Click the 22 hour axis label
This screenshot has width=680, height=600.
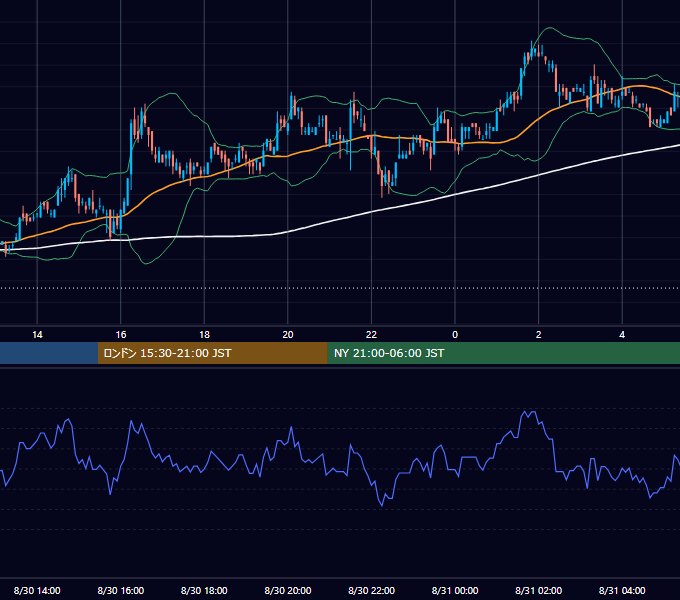click(371, 335)
